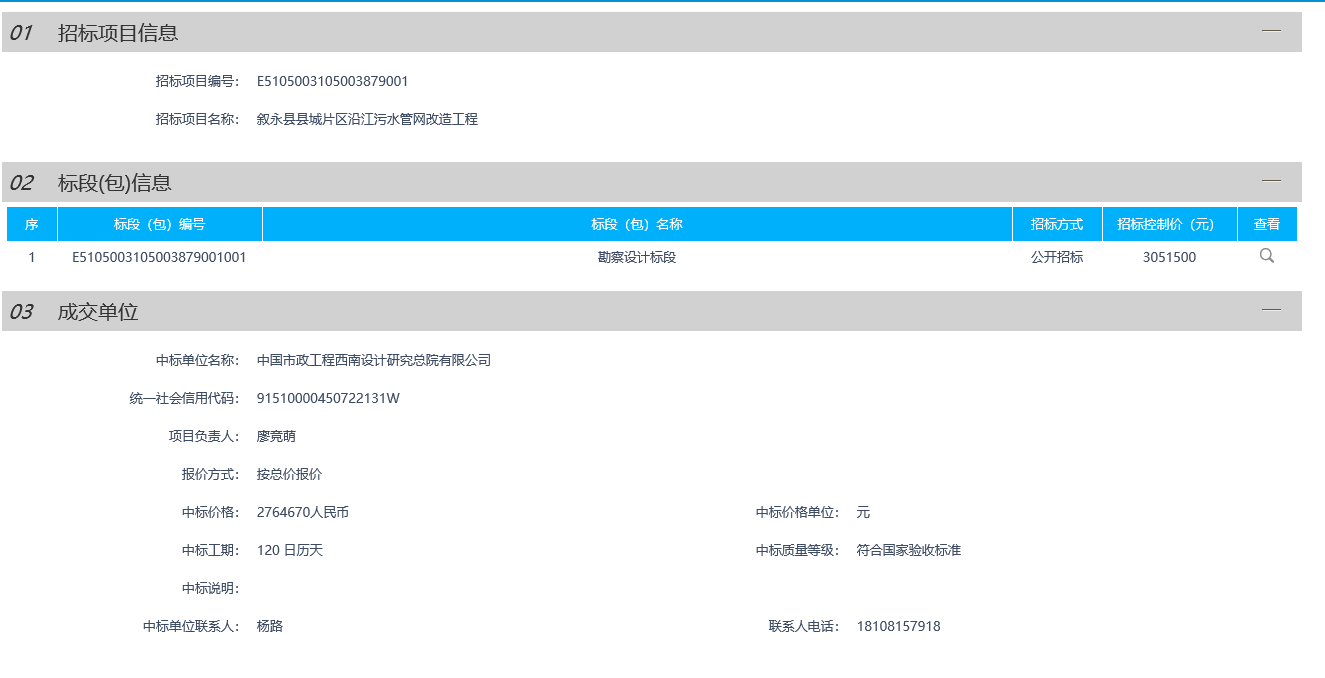Click the credit code 91510000450722131W
This screenshot has width=1325, height=678.
coord(328,398)
